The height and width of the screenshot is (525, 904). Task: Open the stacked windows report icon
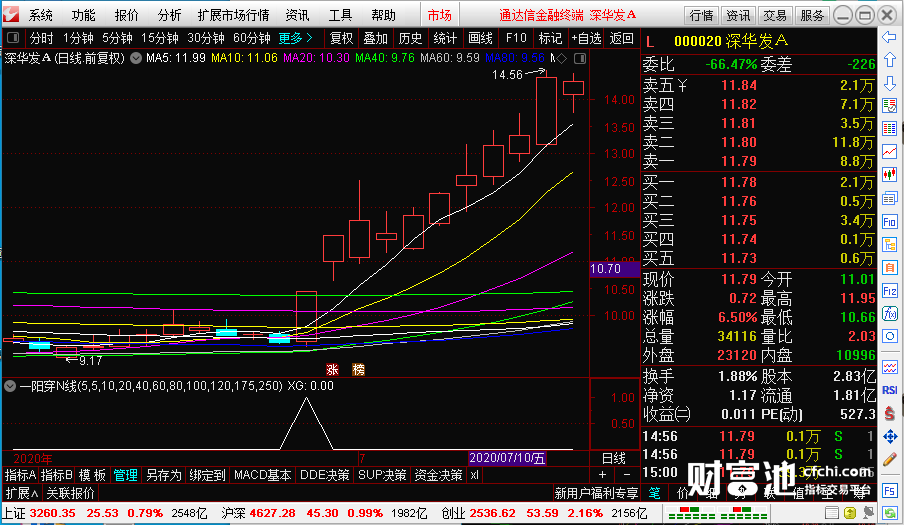click(x=889, y=198)
